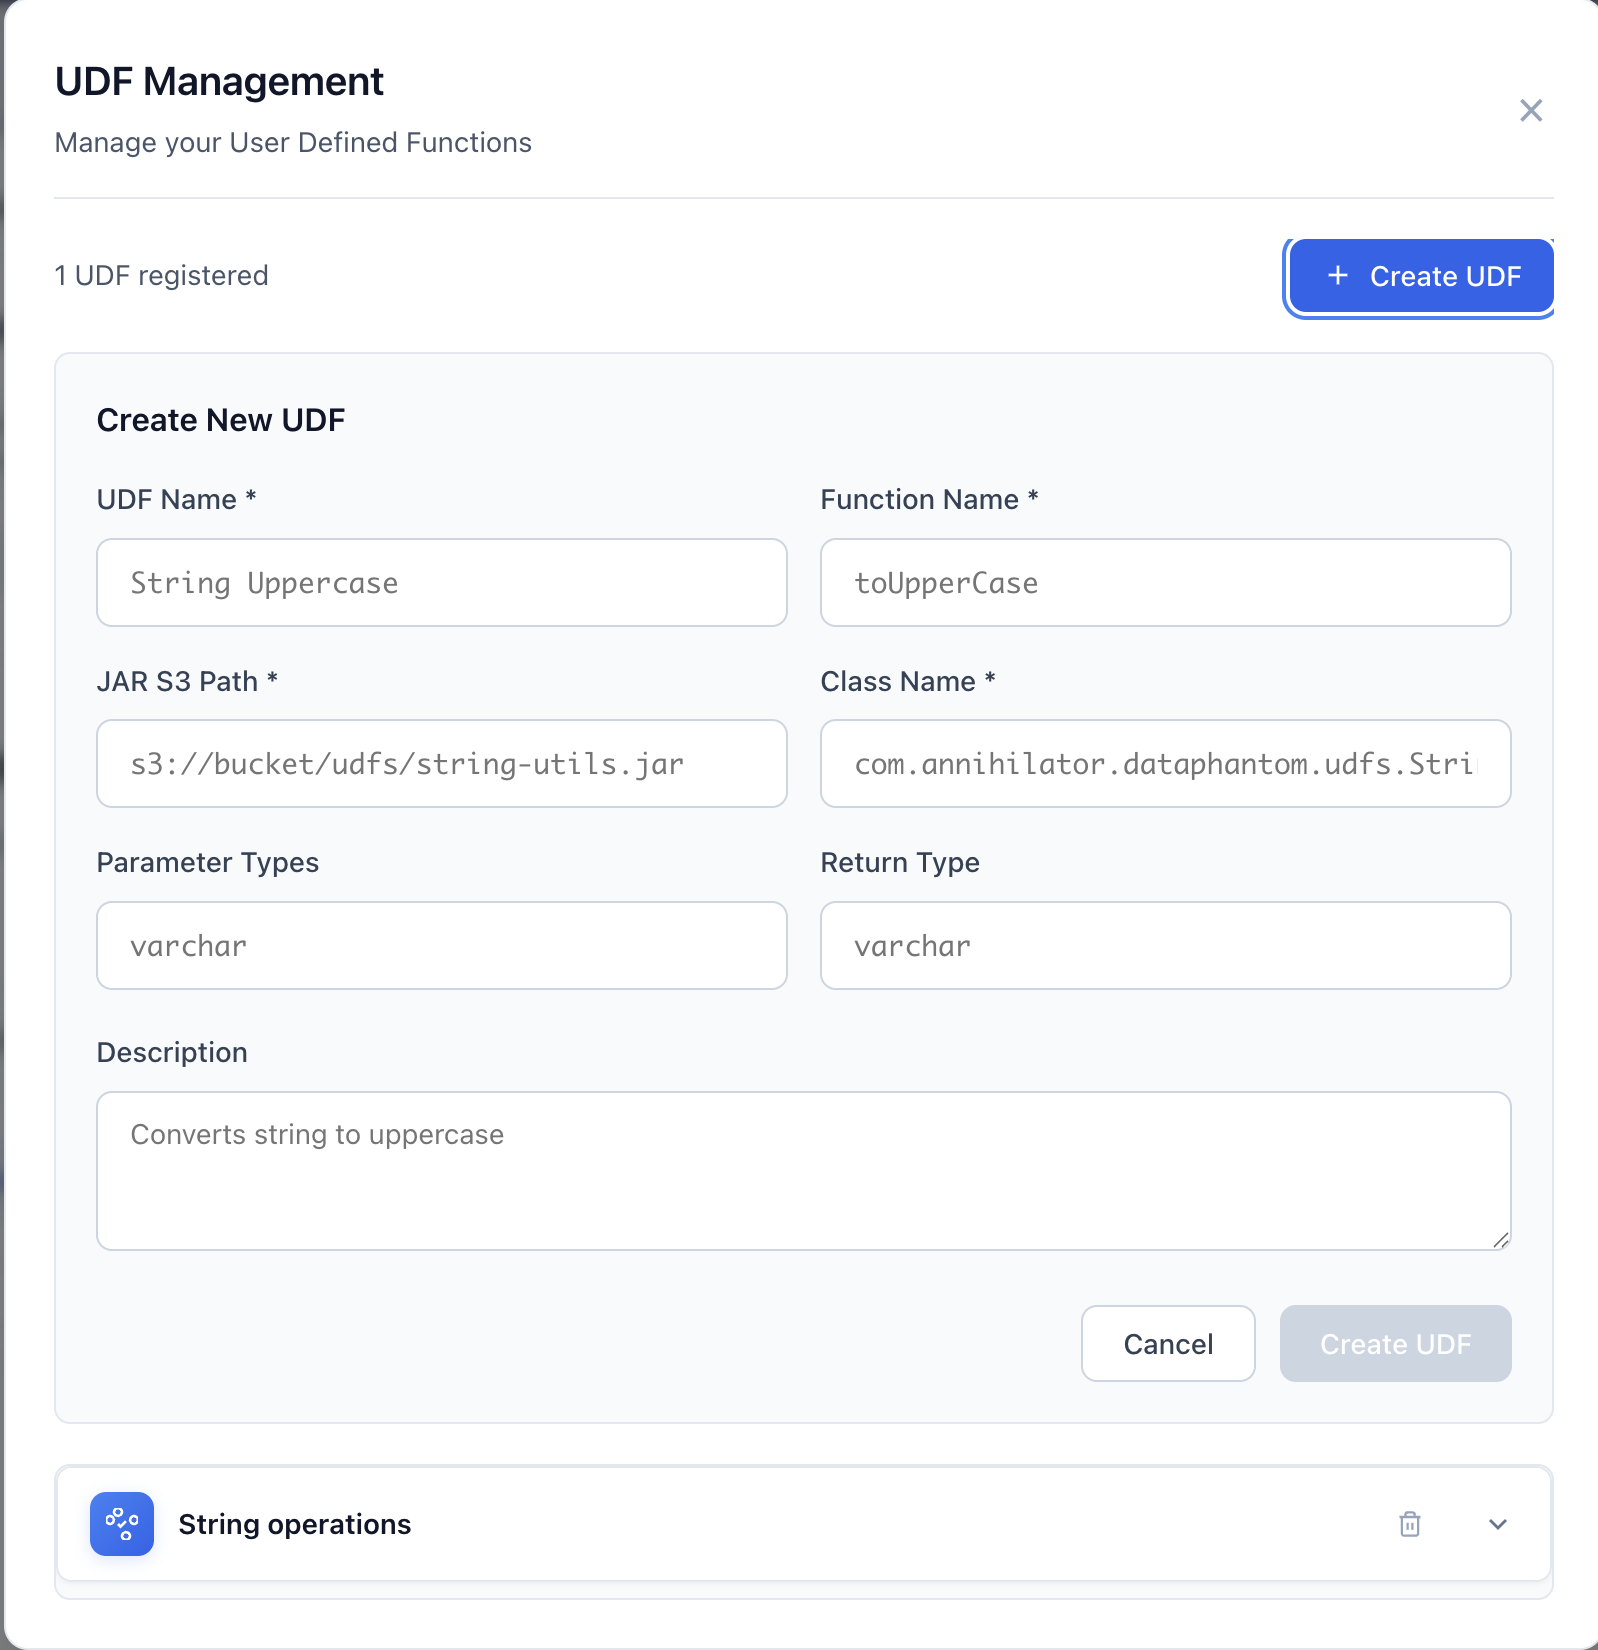Select the Return Type input

tap(1164, 946)
